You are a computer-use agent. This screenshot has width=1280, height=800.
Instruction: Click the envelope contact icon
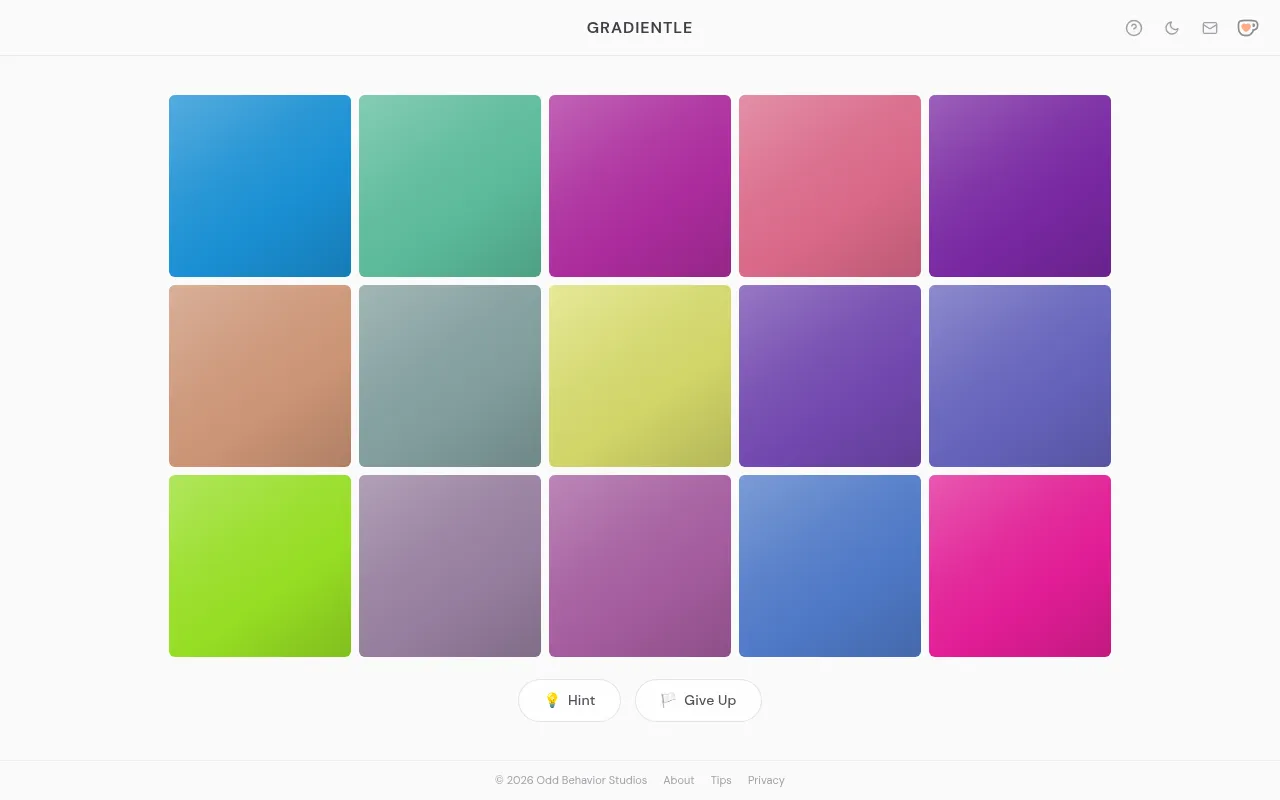(1210, 28)
